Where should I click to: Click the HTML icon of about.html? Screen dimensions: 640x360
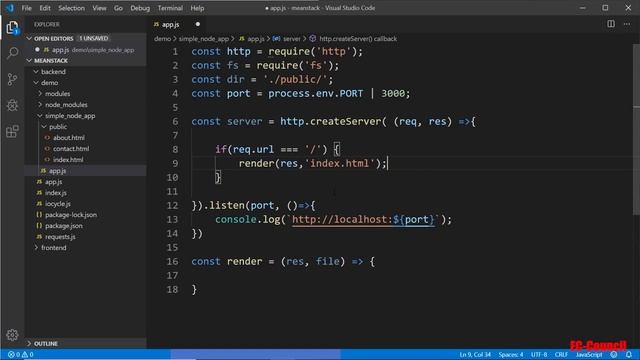[x=47, y=138]
